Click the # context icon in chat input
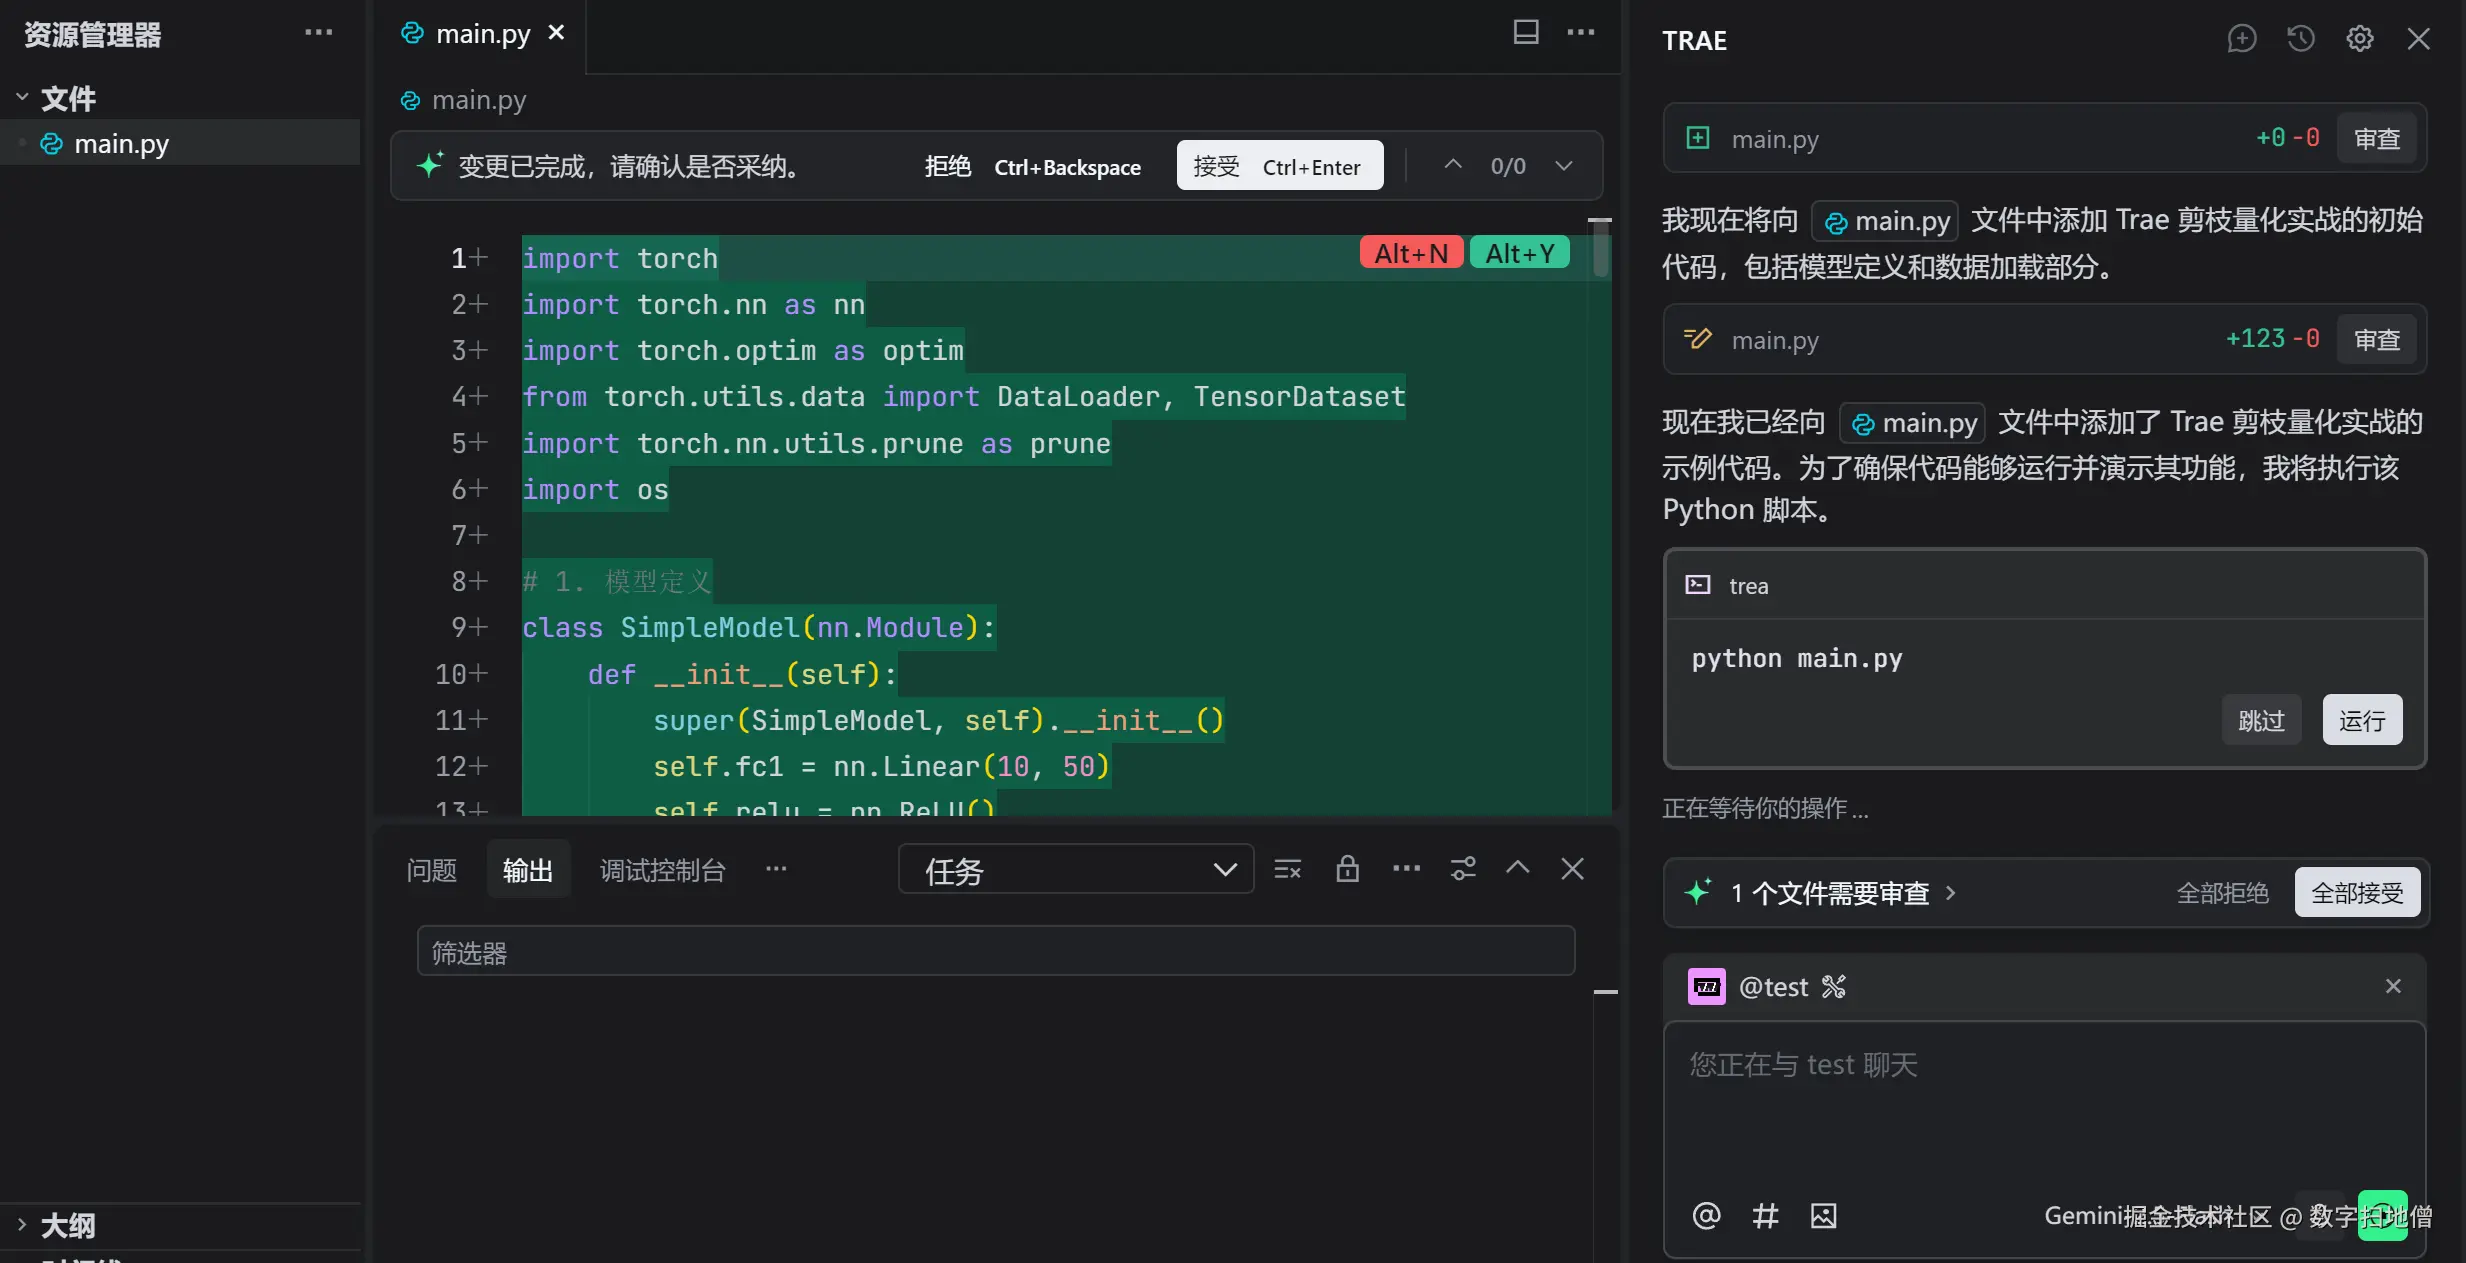Screen dimensions: 2466x1263 tap(1765, 1215)
